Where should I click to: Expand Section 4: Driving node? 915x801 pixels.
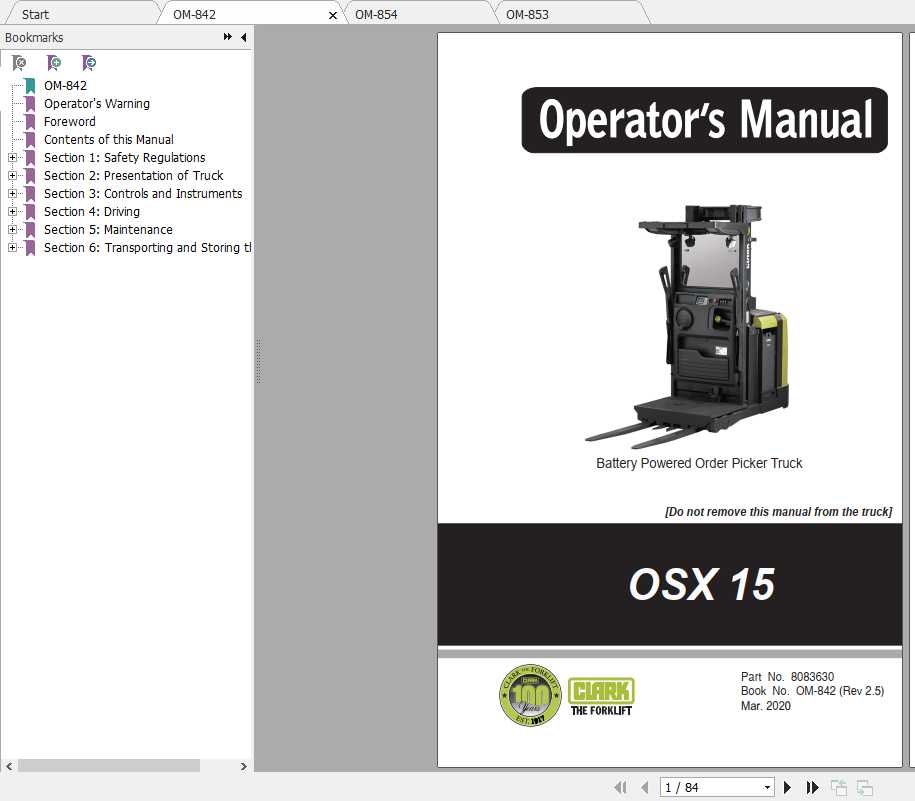tap(12, 212)
